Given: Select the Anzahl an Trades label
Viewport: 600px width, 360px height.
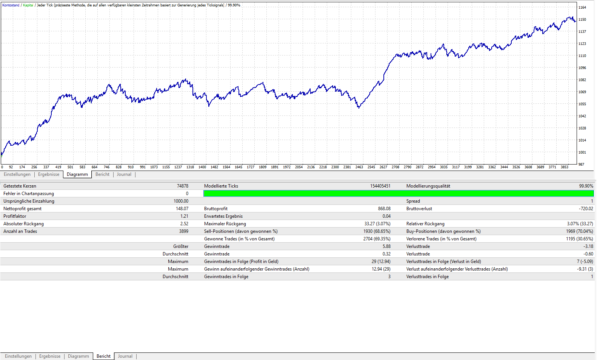Looking at the screenshot, I should point(20,231).
